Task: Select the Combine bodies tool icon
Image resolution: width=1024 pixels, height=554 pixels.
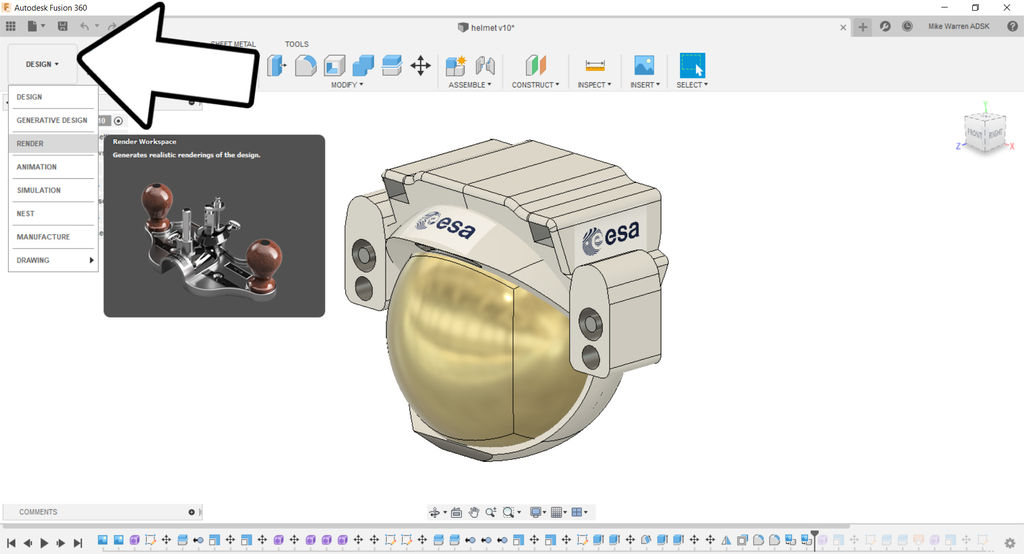Action: 363,65
